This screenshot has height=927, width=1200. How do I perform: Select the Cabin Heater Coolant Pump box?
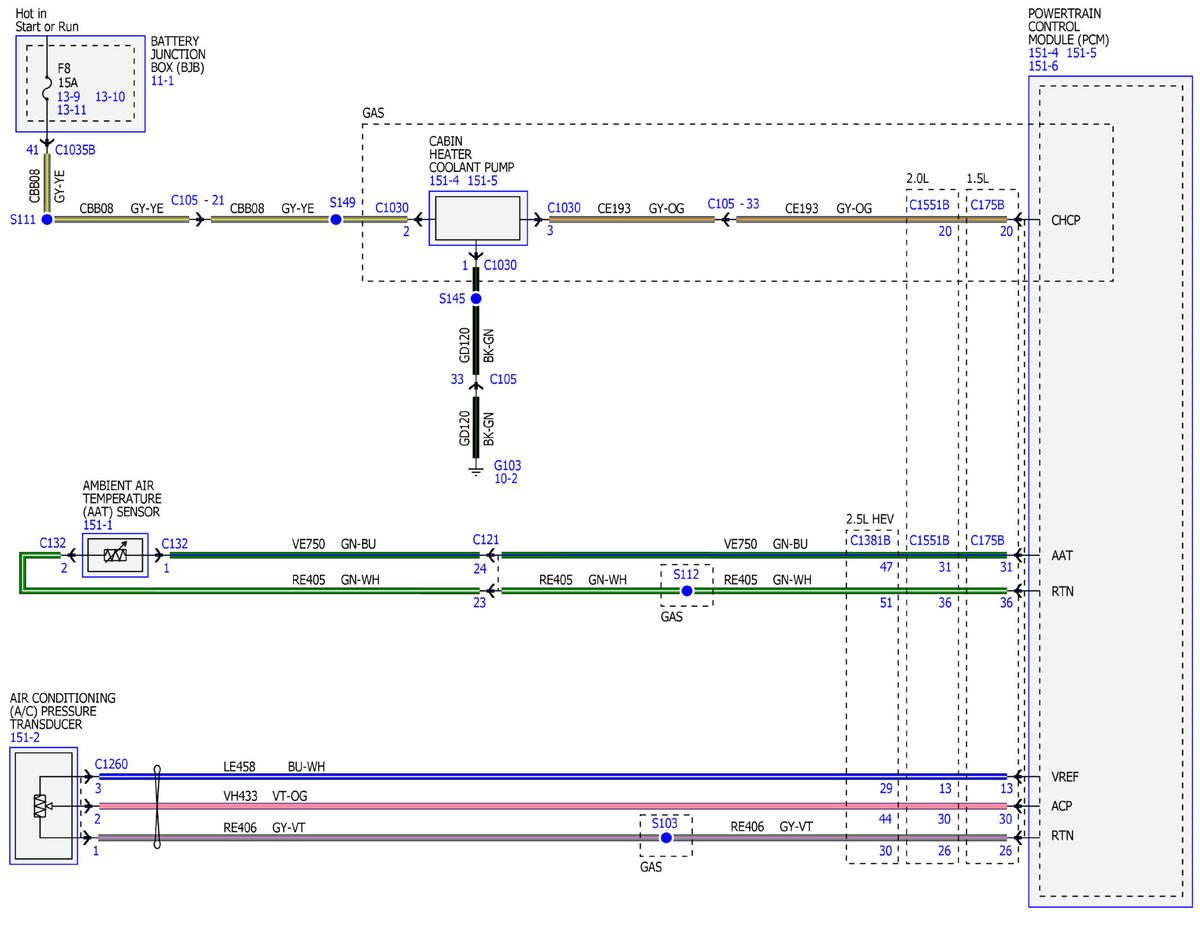coord(478,218)
